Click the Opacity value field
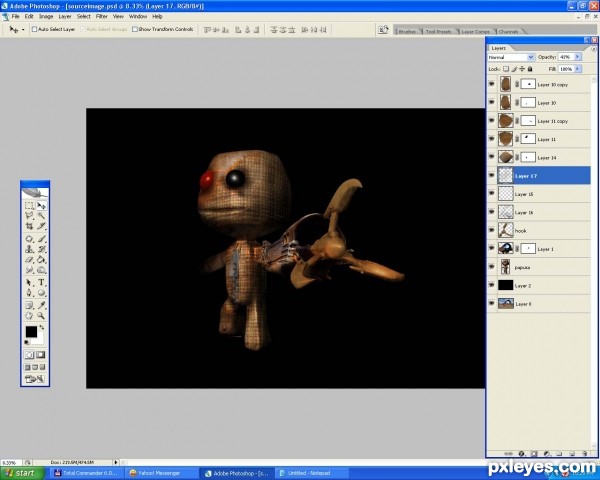Viewport: 600px width, 480px height. coord(566,57)
